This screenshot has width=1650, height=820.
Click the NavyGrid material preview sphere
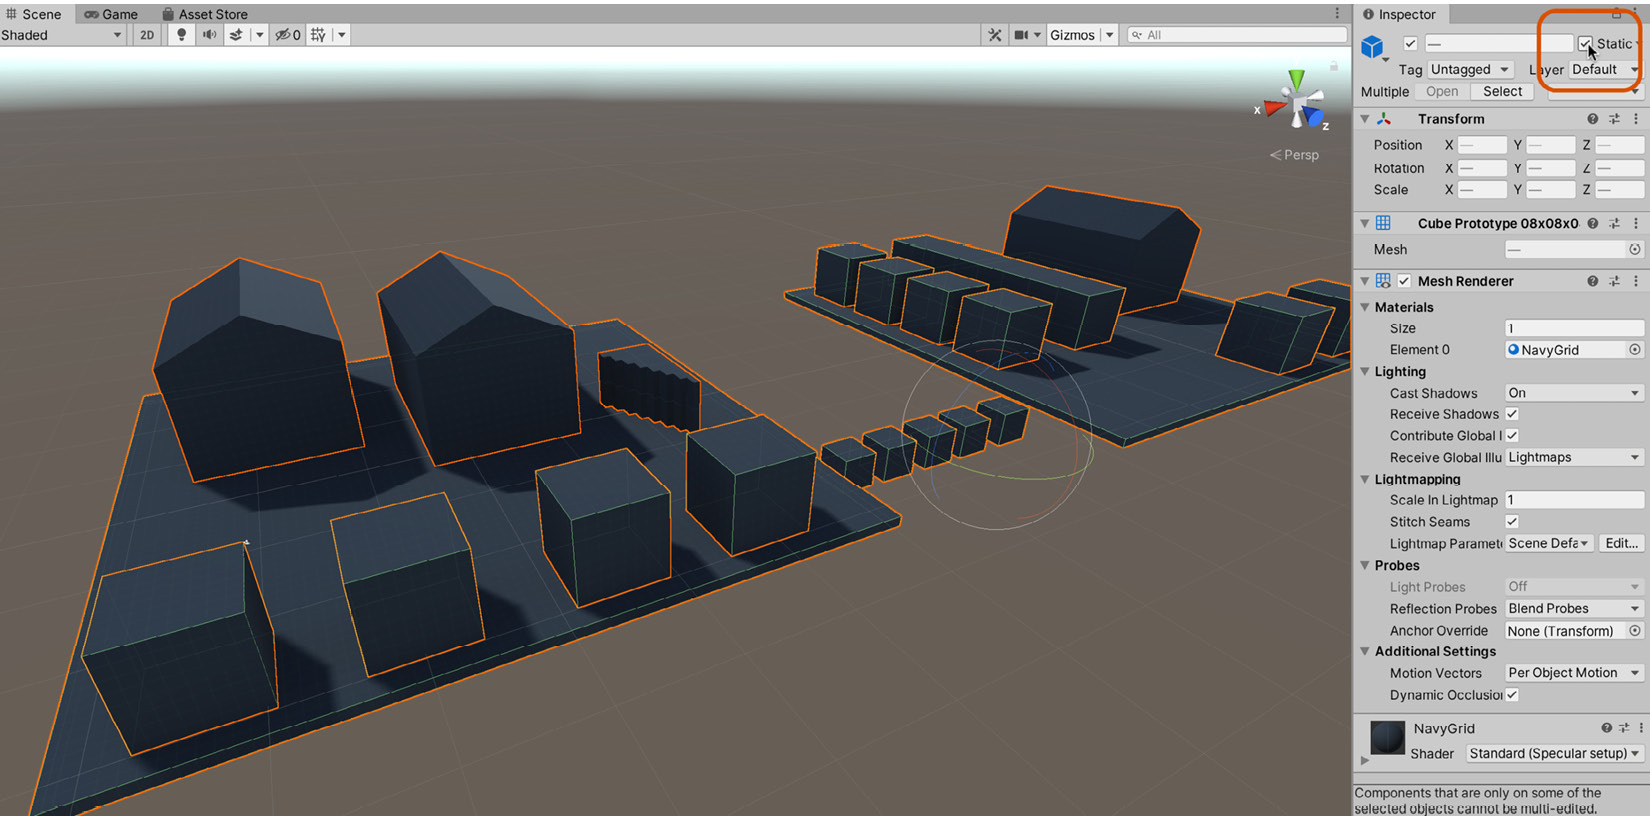click(x=1387, y=738)
